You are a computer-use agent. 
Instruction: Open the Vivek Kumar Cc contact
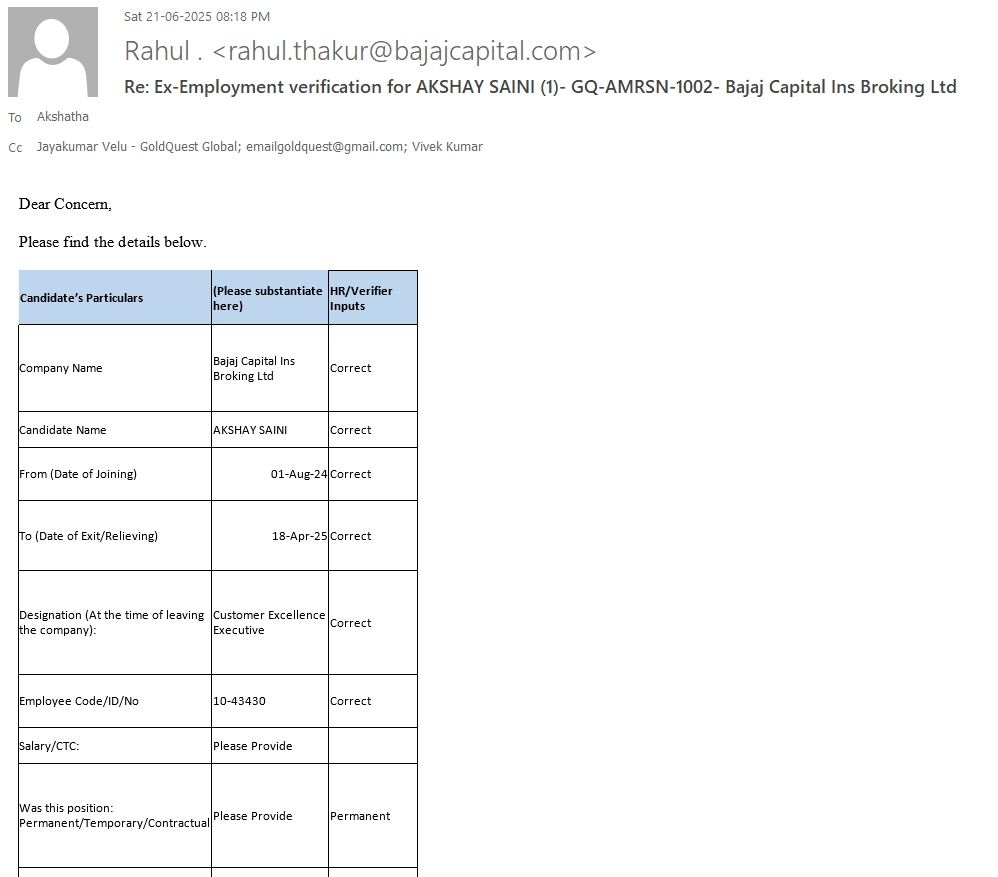pyautogui.click(x=447, y=147)
